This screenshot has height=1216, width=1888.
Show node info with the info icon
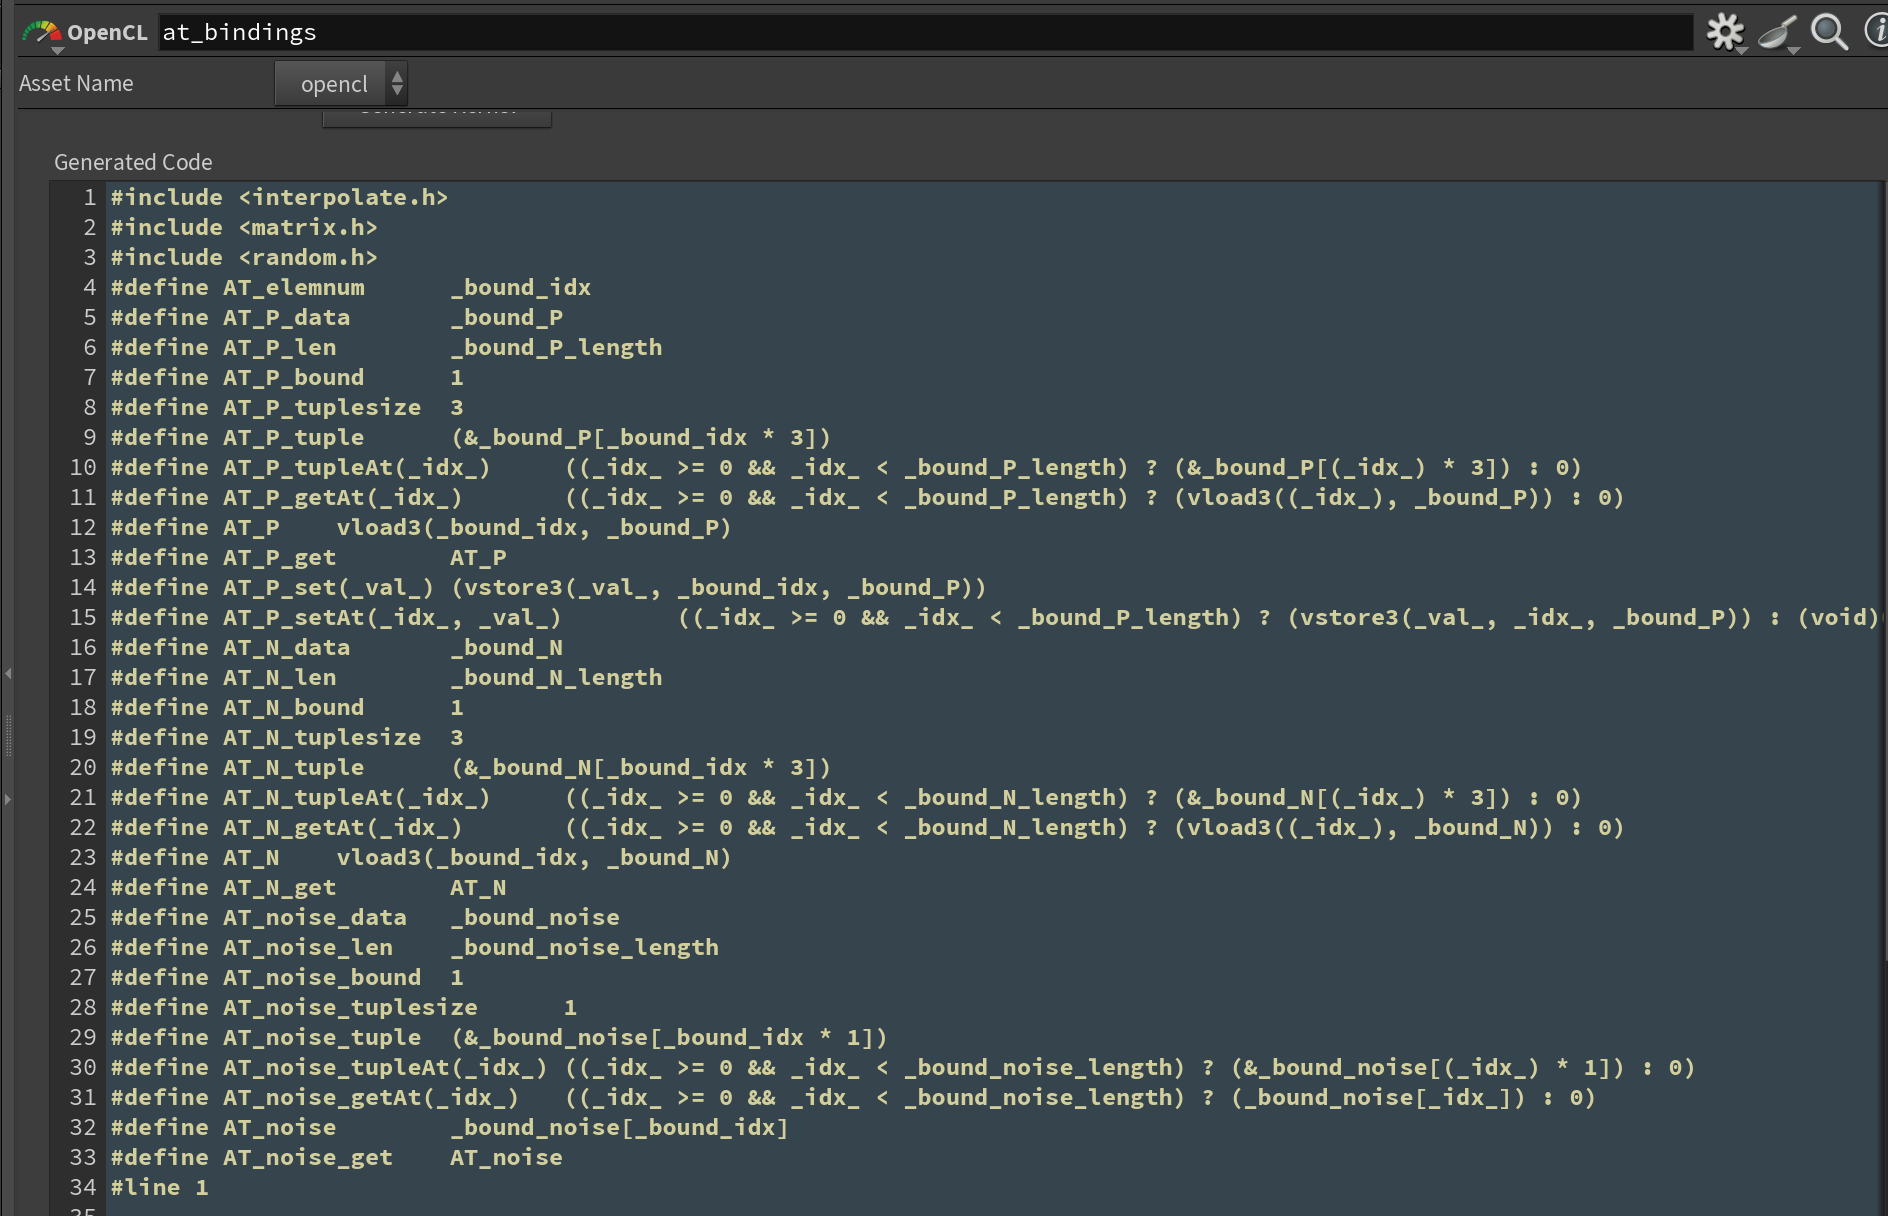pos(1876,31)
